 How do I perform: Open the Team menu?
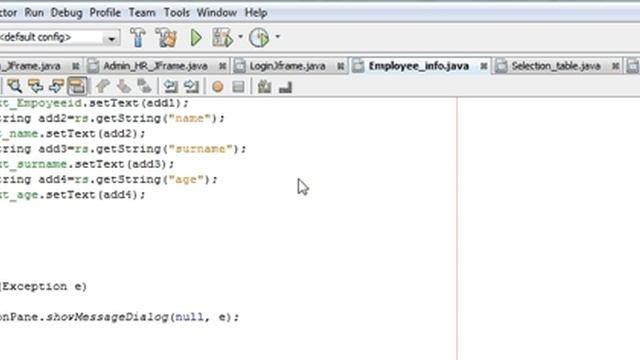click(142, 13)
